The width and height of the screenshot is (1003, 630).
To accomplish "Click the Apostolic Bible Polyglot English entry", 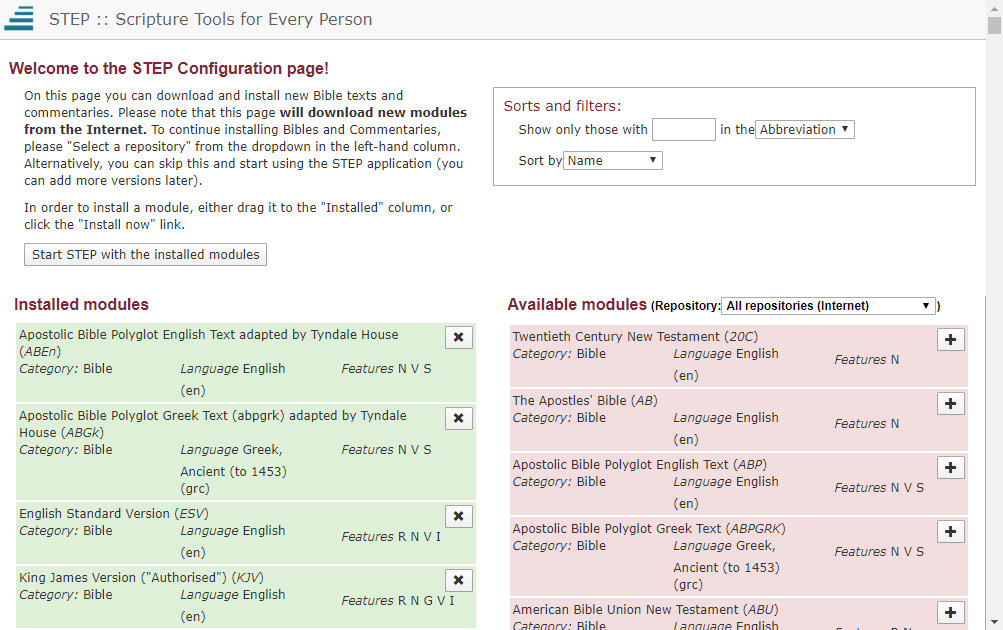I will tap(660, 483).
